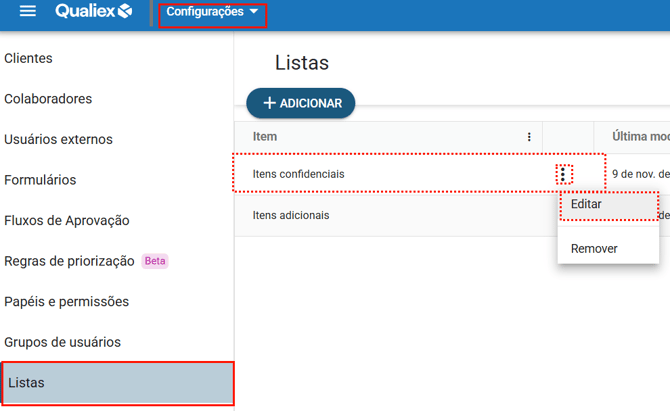The image size is (670, 411).
Task: Open Formulários settings page
Action: click(40, 180)
